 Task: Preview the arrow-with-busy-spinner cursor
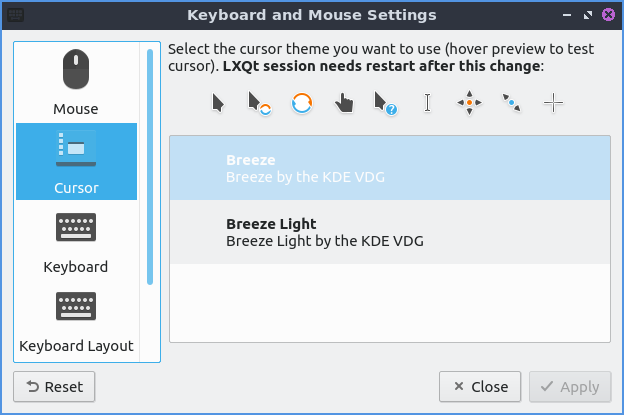click(260, 103)
